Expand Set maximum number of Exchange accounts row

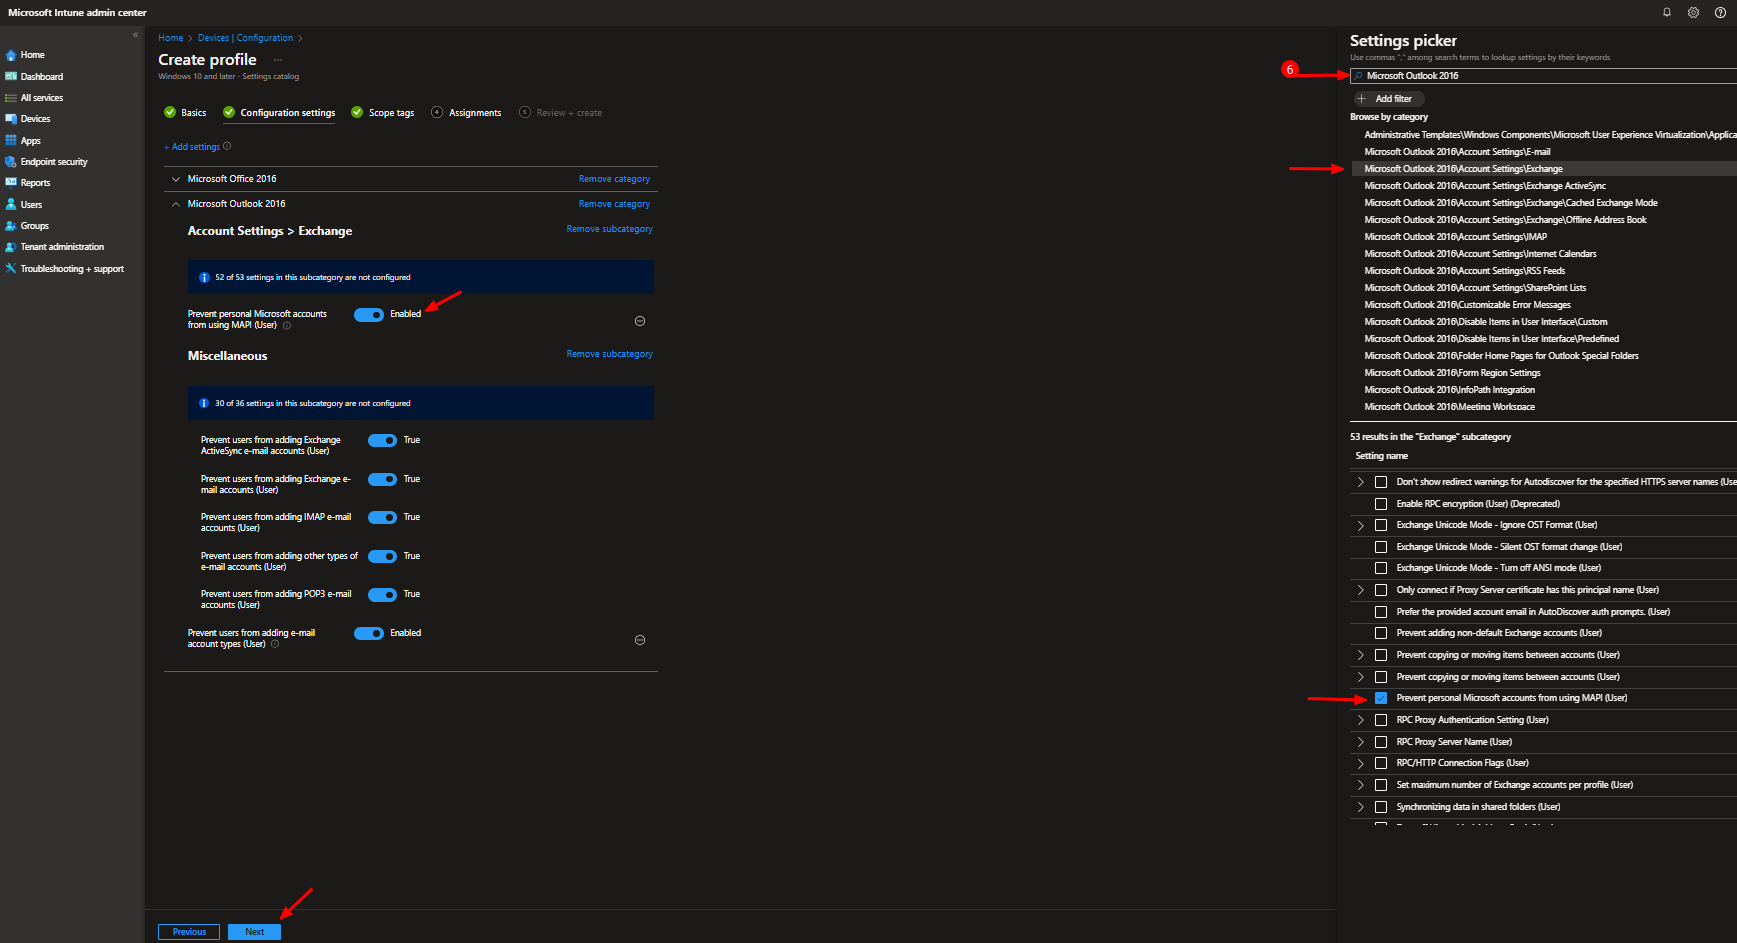1360,785
